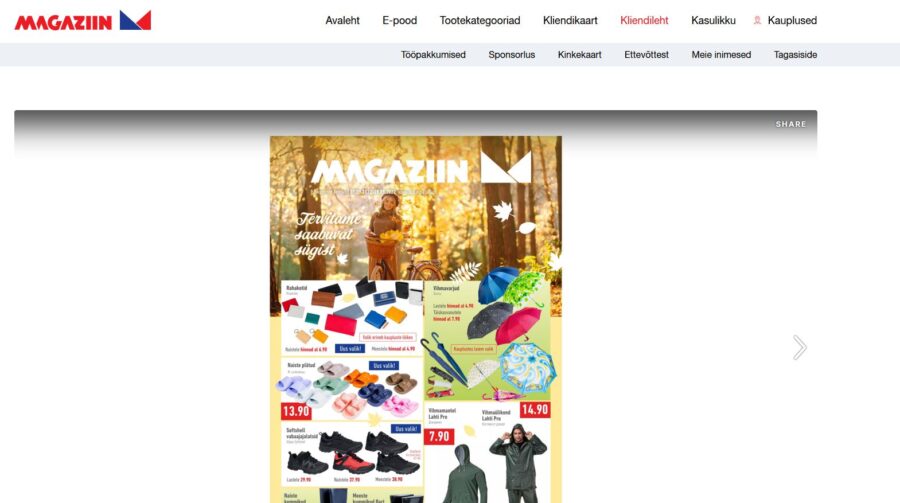Open the Kauplused stores link
Image resolution: width=900 pixels, height=503 pixels.
pos(792,20)
